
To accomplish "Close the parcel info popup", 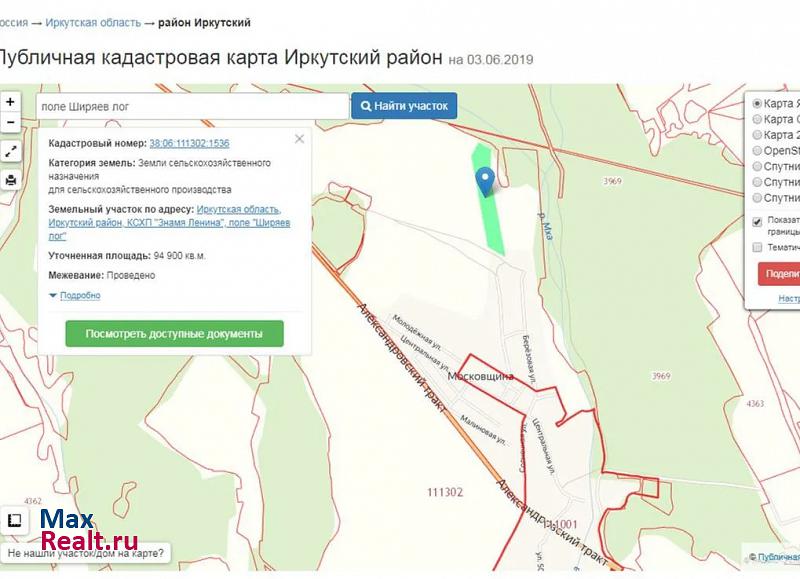I will point(299,139).
